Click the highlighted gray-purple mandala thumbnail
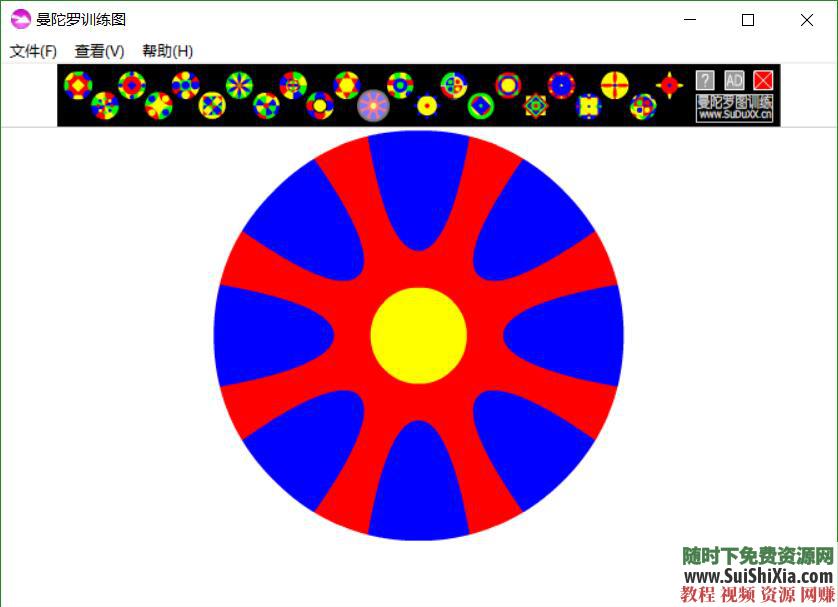This screenshot has height=607, width=838. click(373, 105)
